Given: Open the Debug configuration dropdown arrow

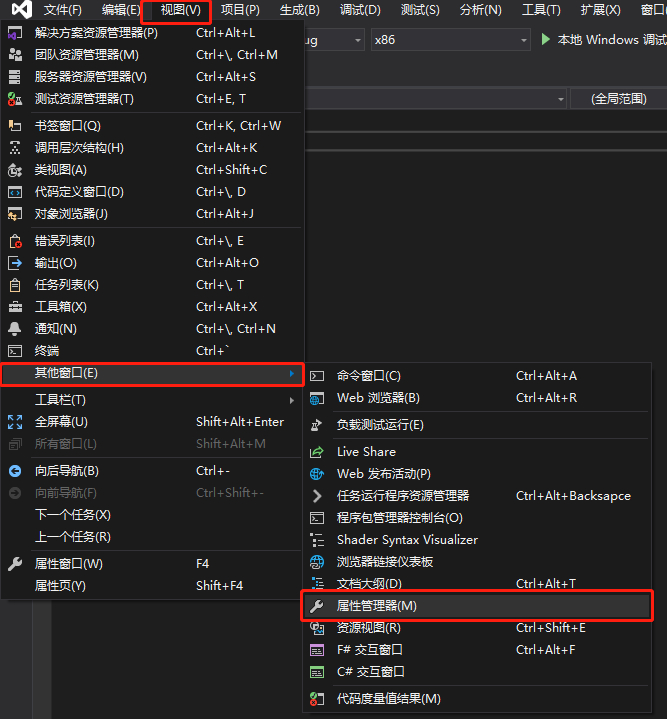Looking at the screenshot, I should 358,40.
